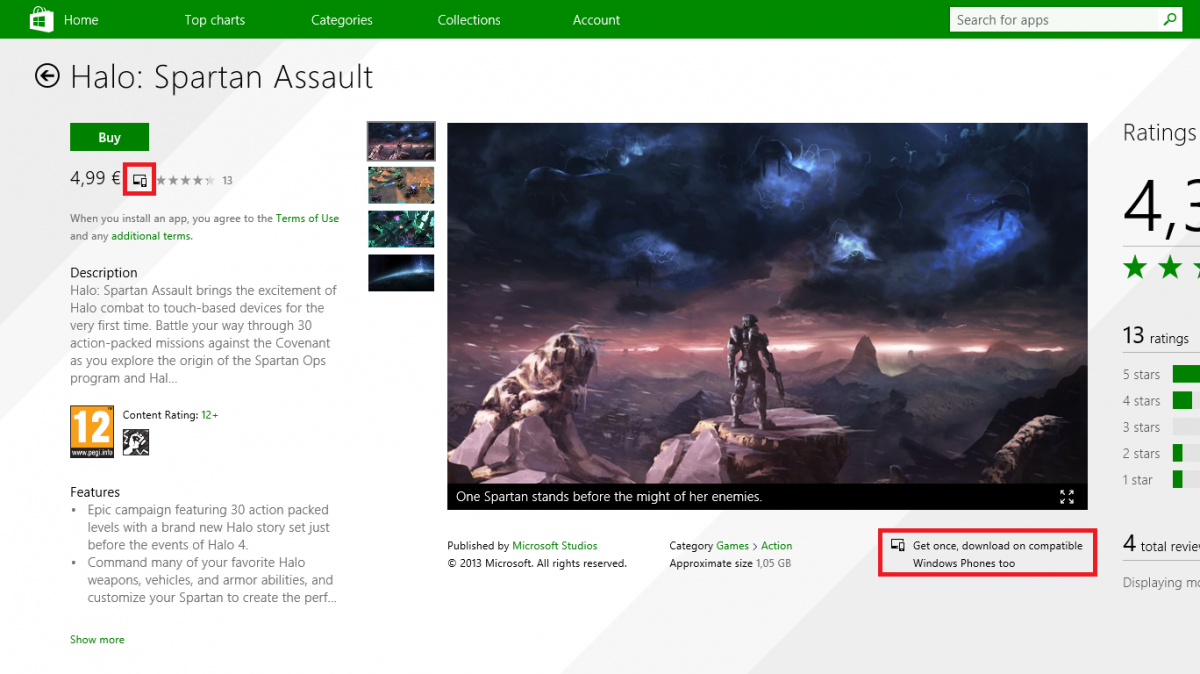
Task: Click the 4,99 € price text
Action: pyautogui.click(x=95, y=179)
